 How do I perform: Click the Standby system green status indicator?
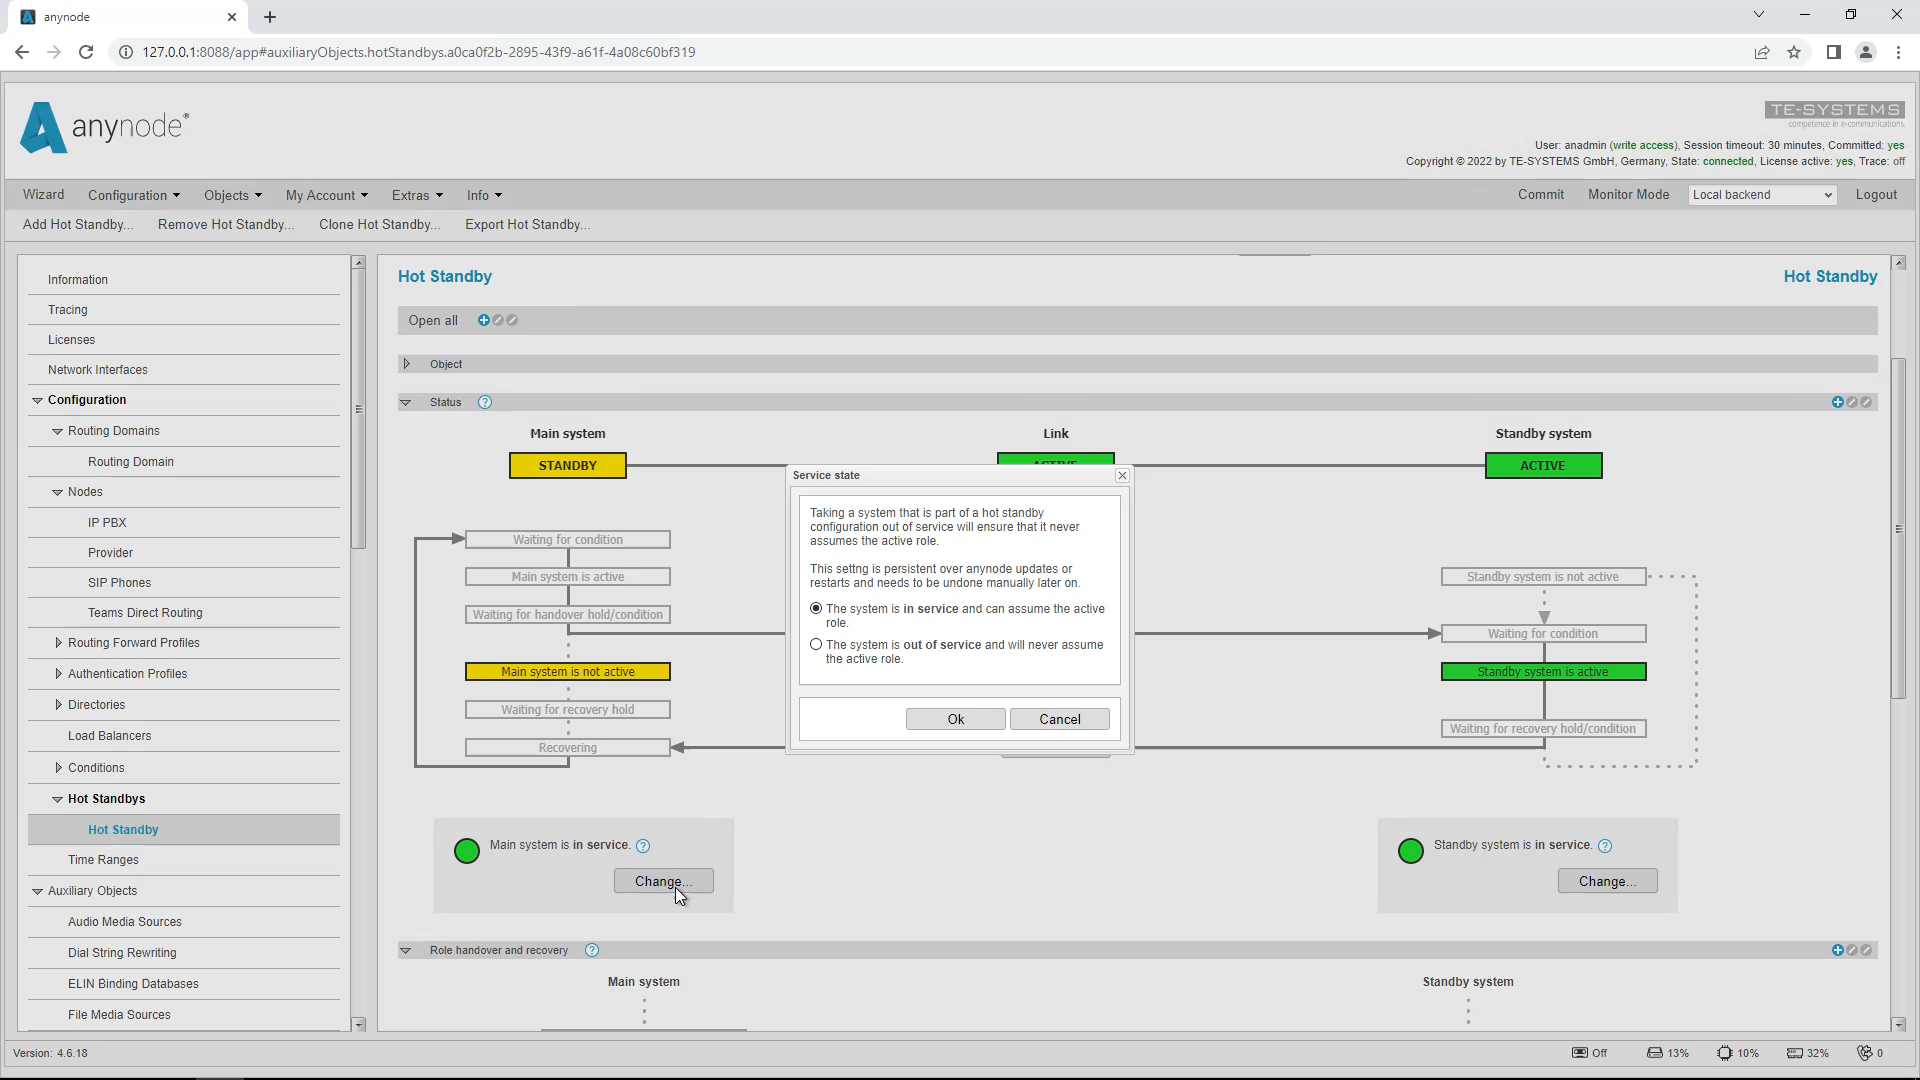[x=1411, y=851]
